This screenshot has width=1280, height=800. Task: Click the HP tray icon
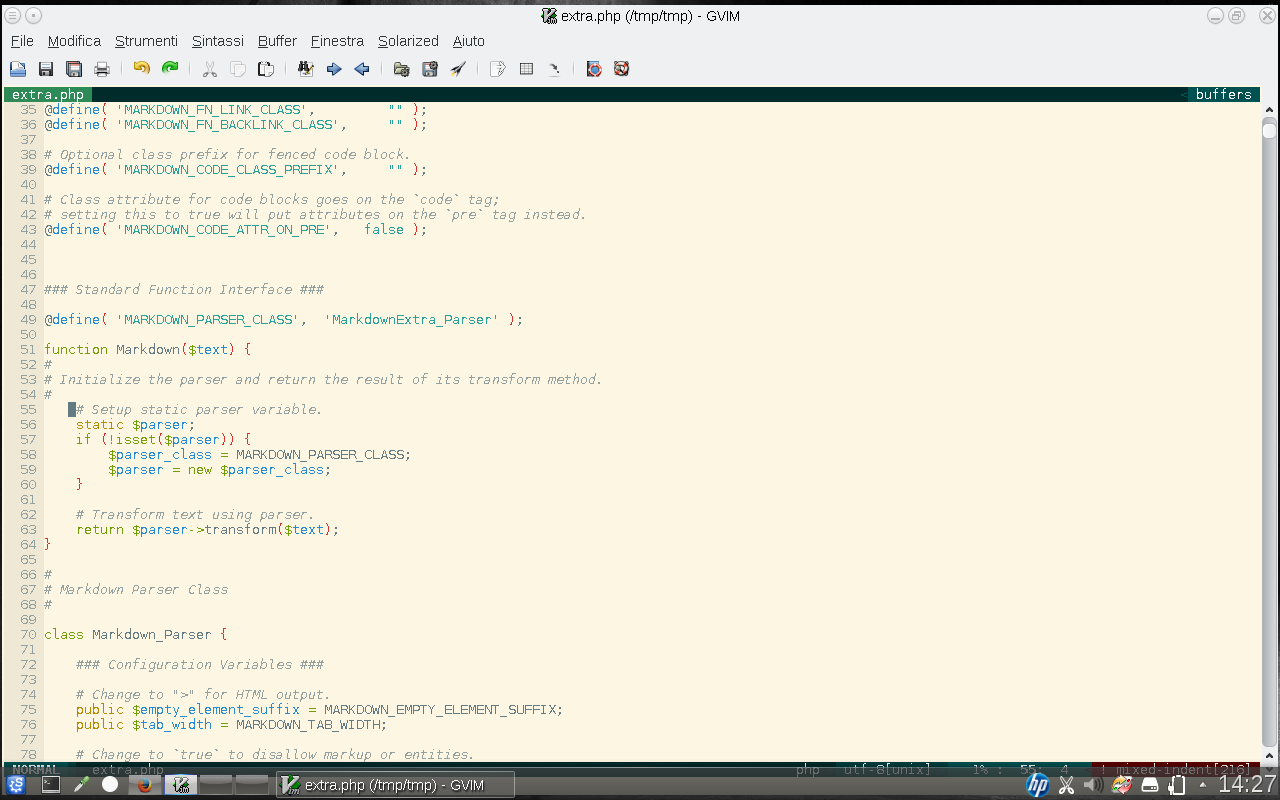pyautogui.click(x=1037, y=785)
